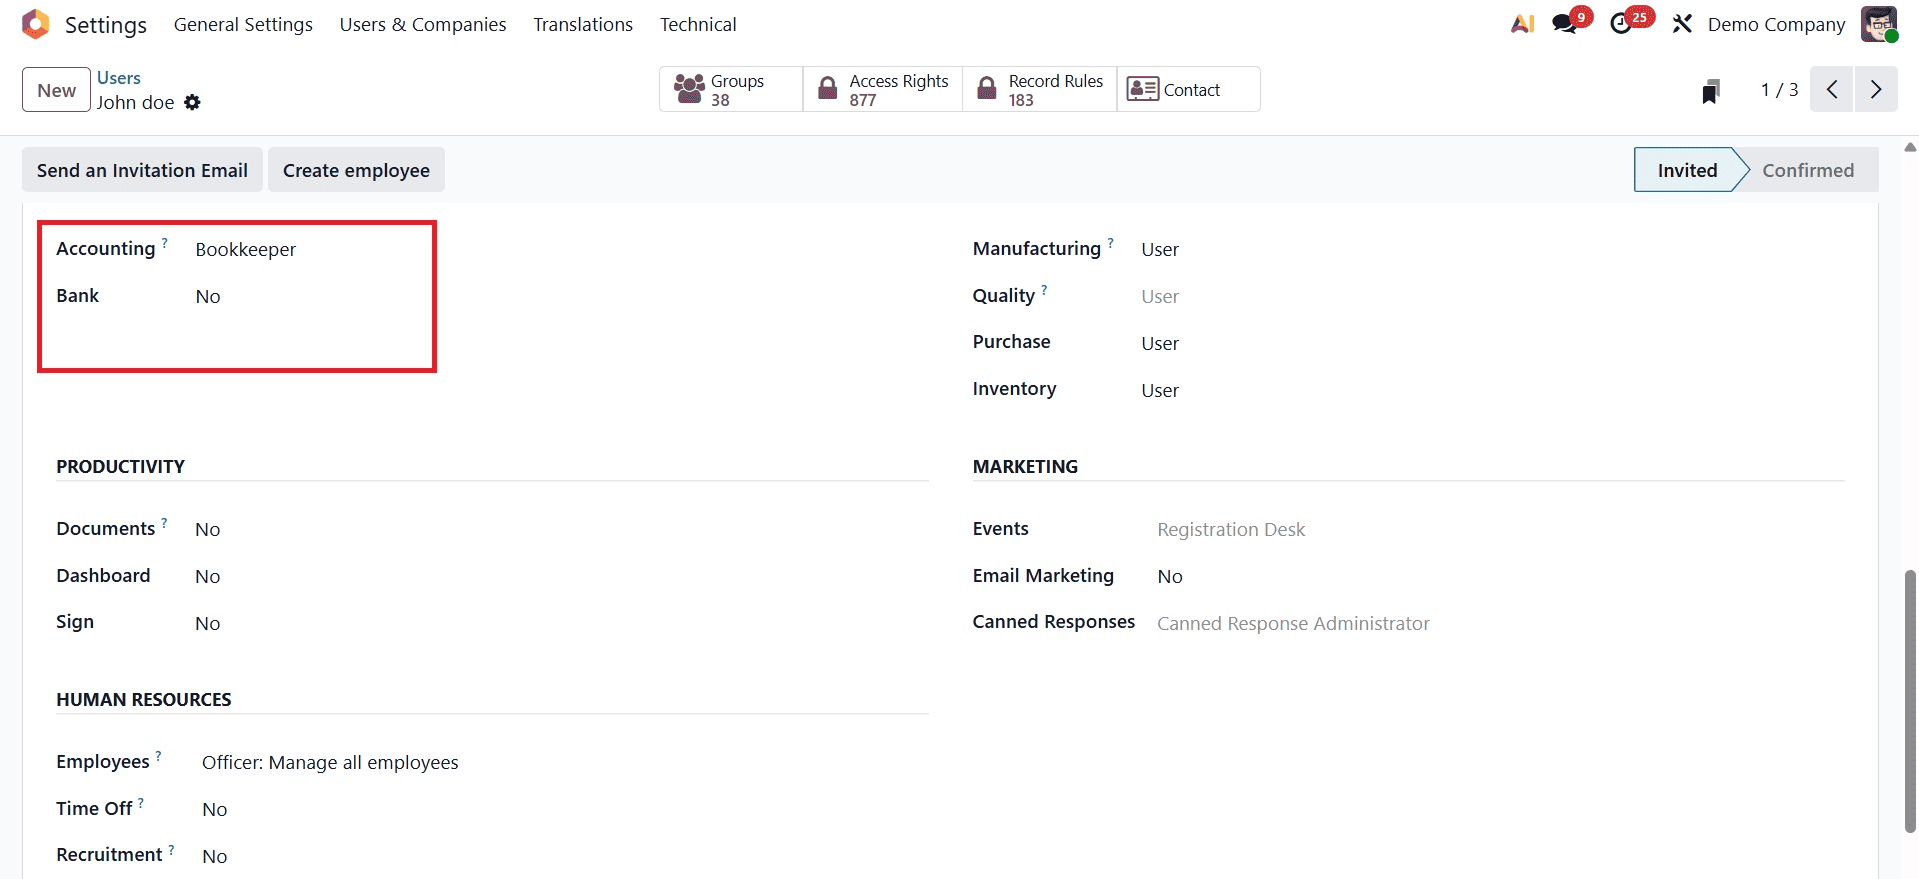1919x879 pixels.
Task: Open the activities clock icon
Action: click(x=1622, y=23)
